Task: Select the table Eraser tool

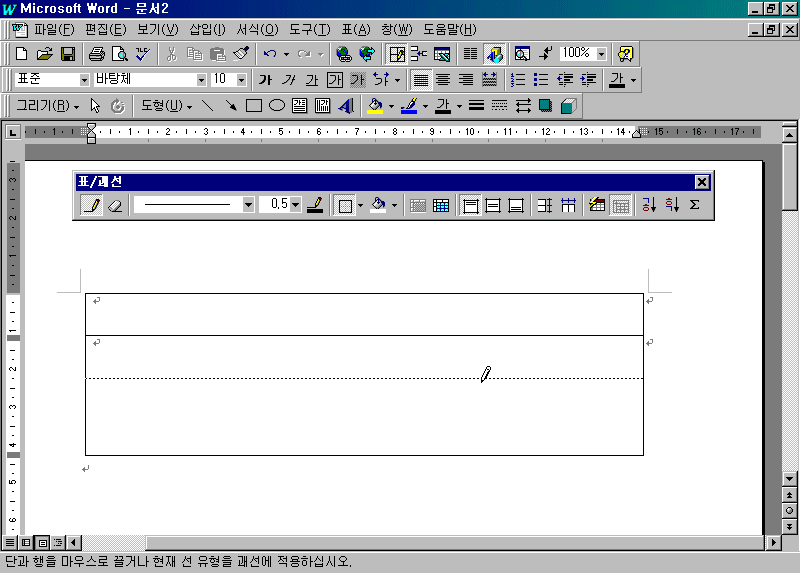Action: point(113,205)
